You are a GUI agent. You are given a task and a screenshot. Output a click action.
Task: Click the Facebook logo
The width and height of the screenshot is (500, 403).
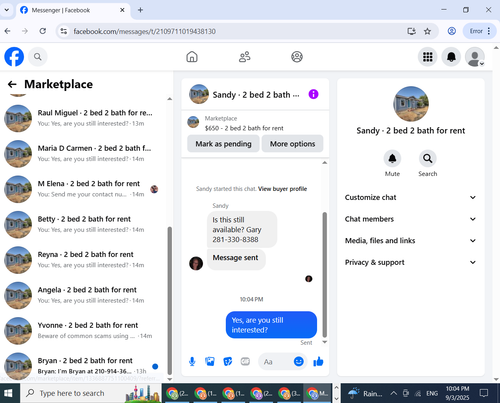[x=14, y=57]
